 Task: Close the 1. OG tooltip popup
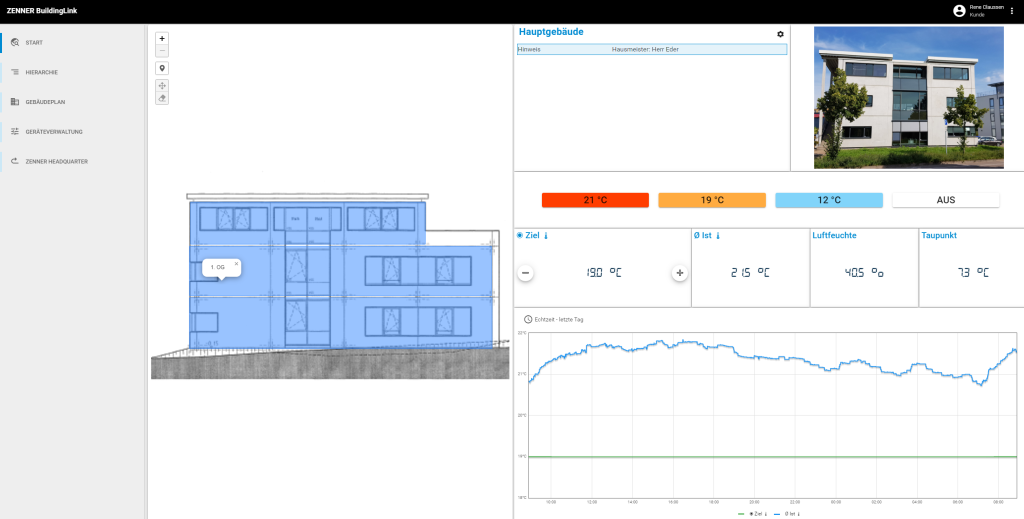(x=236, y=264)
